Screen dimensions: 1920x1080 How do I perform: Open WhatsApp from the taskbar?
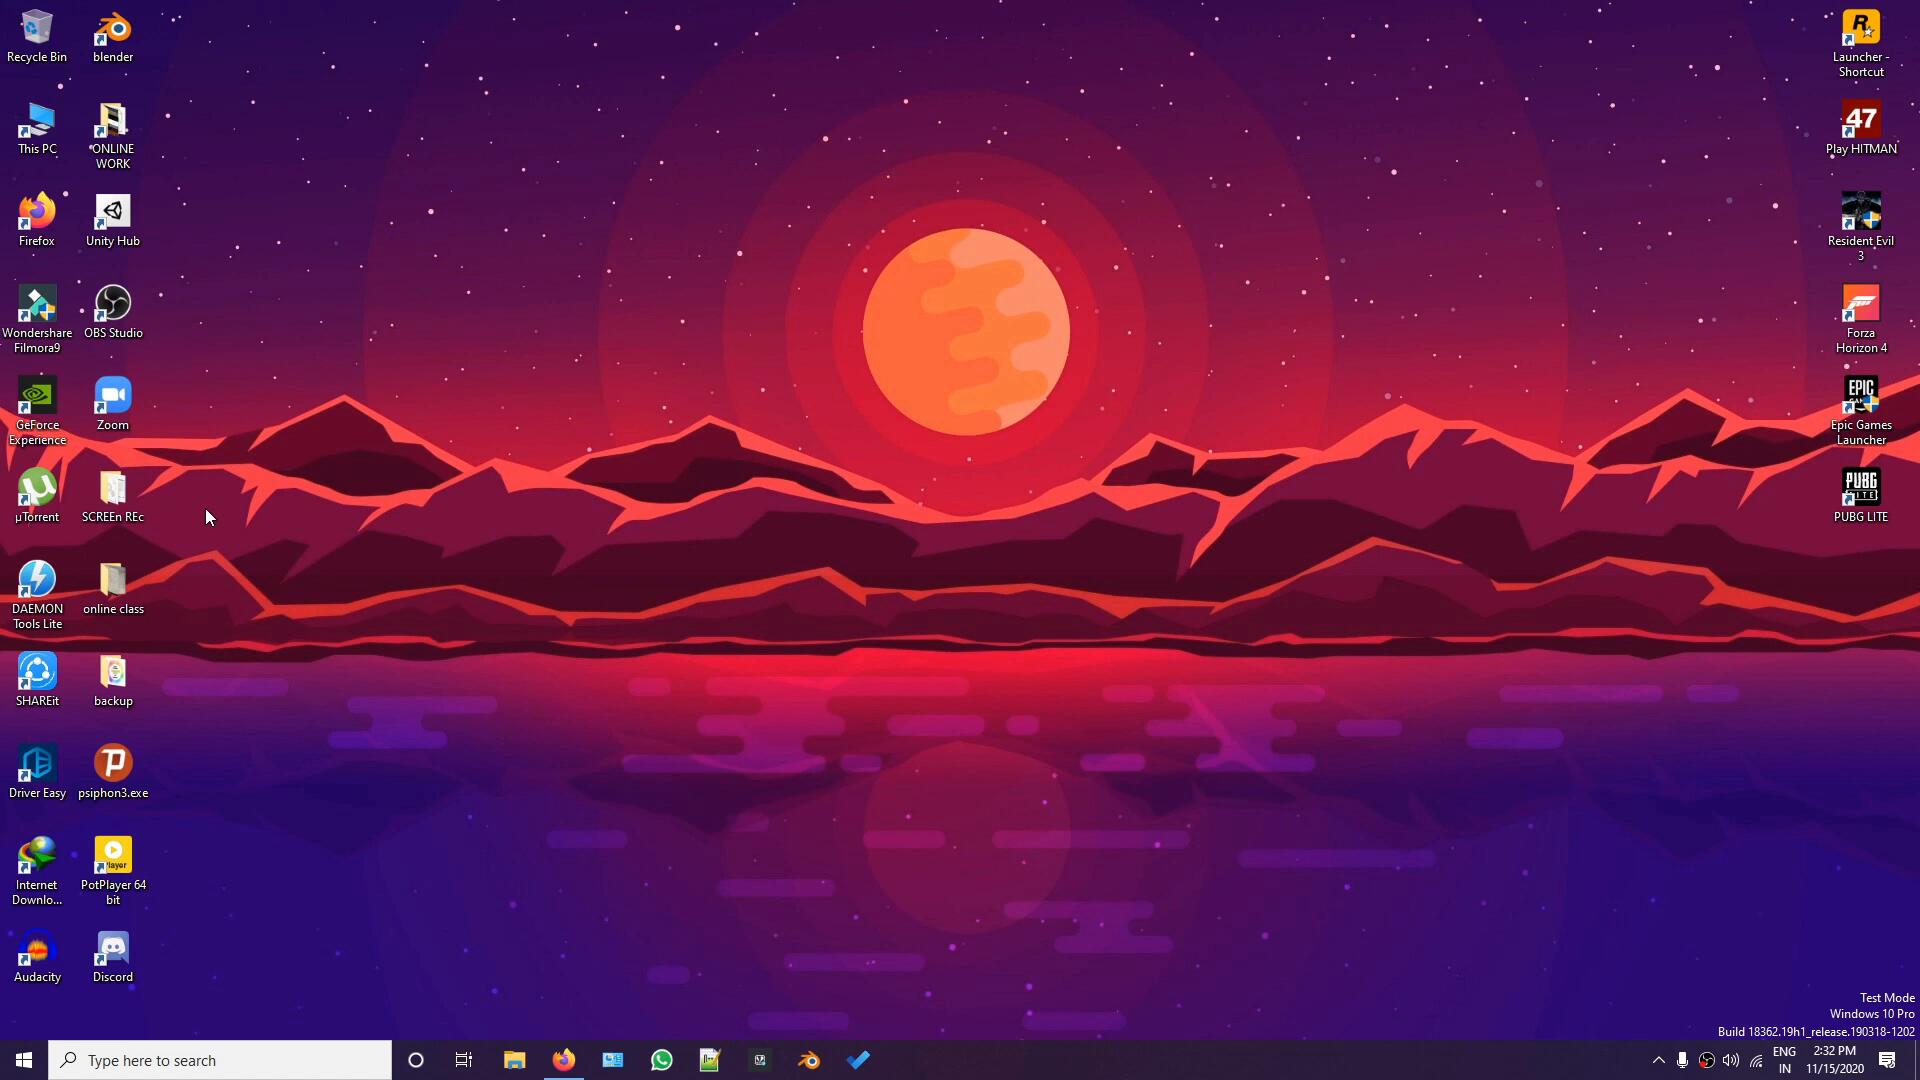point(661,1060)
